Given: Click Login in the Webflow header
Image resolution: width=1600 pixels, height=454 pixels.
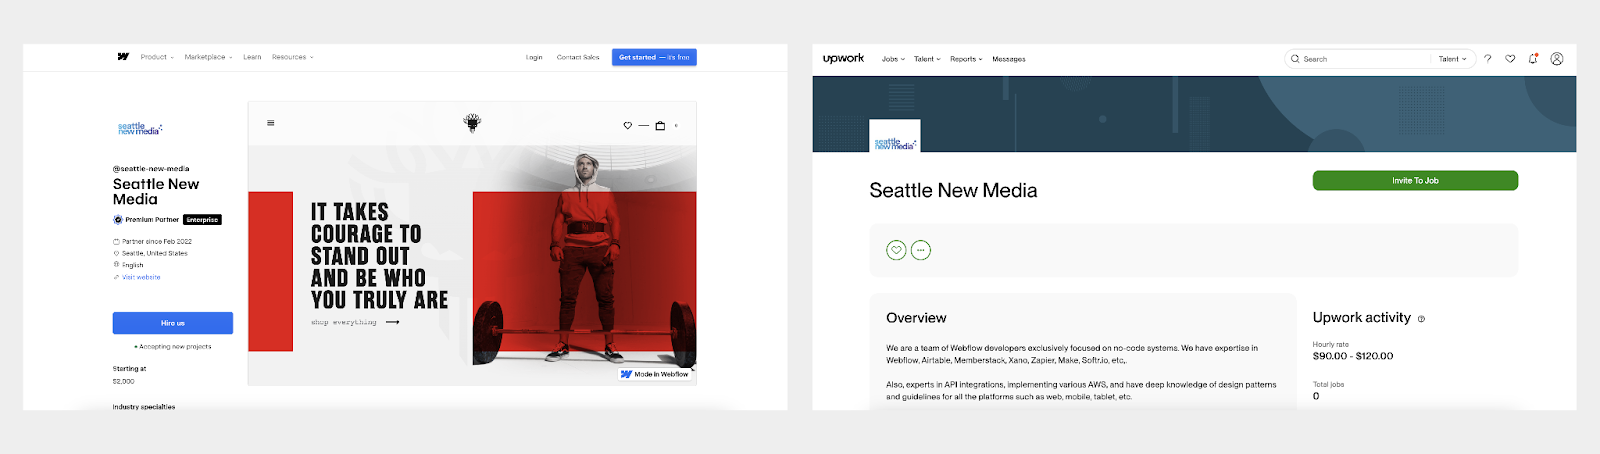Looking at the screenshot, I should point(534,57).
